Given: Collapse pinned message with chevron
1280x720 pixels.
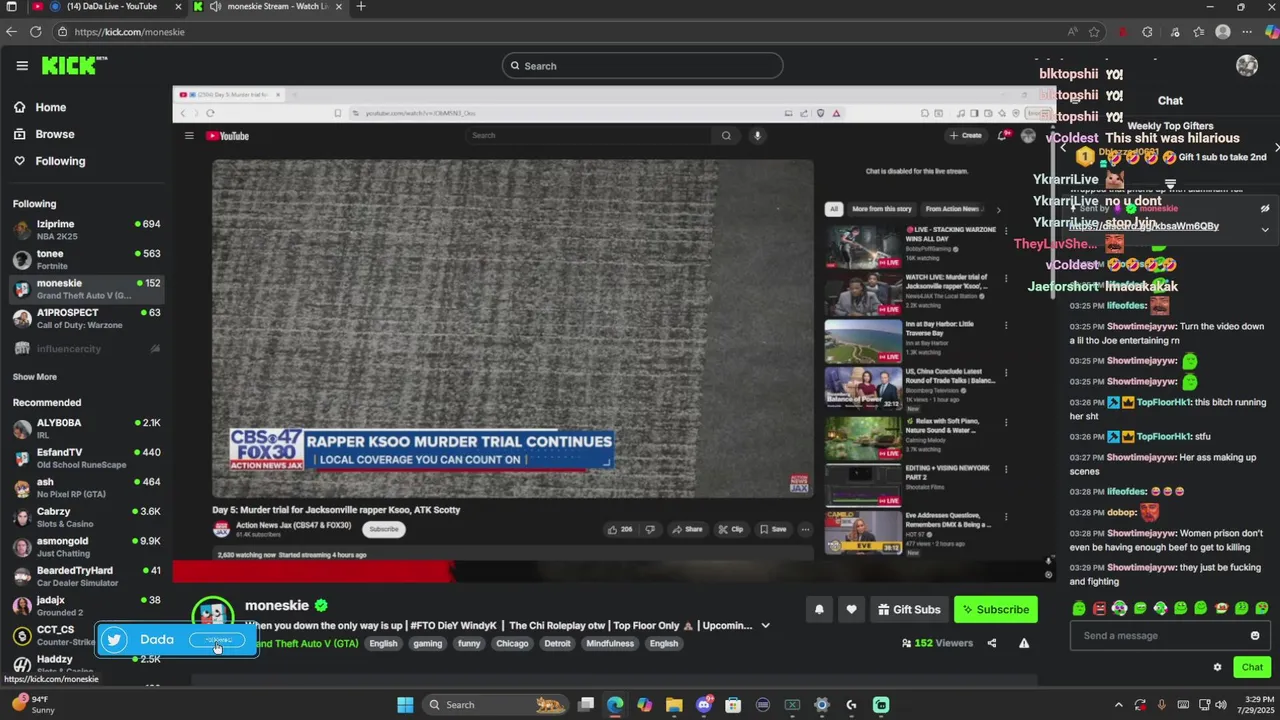Looking at the screenshot, I should coord(1265,230).
